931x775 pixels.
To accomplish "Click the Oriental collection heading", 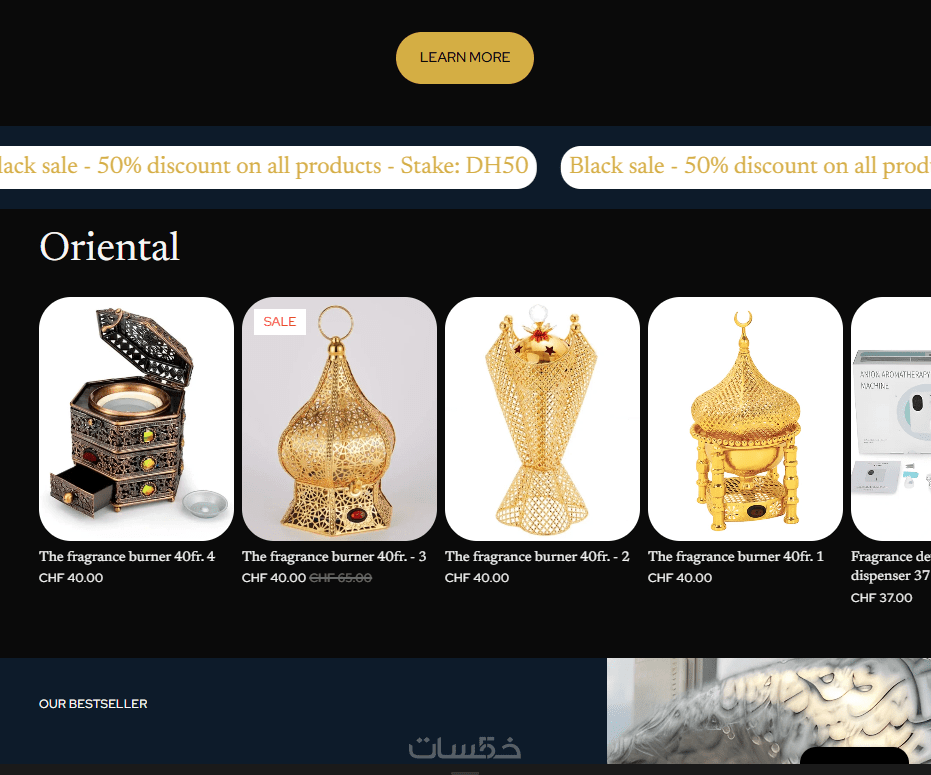I will coord(109,246).
